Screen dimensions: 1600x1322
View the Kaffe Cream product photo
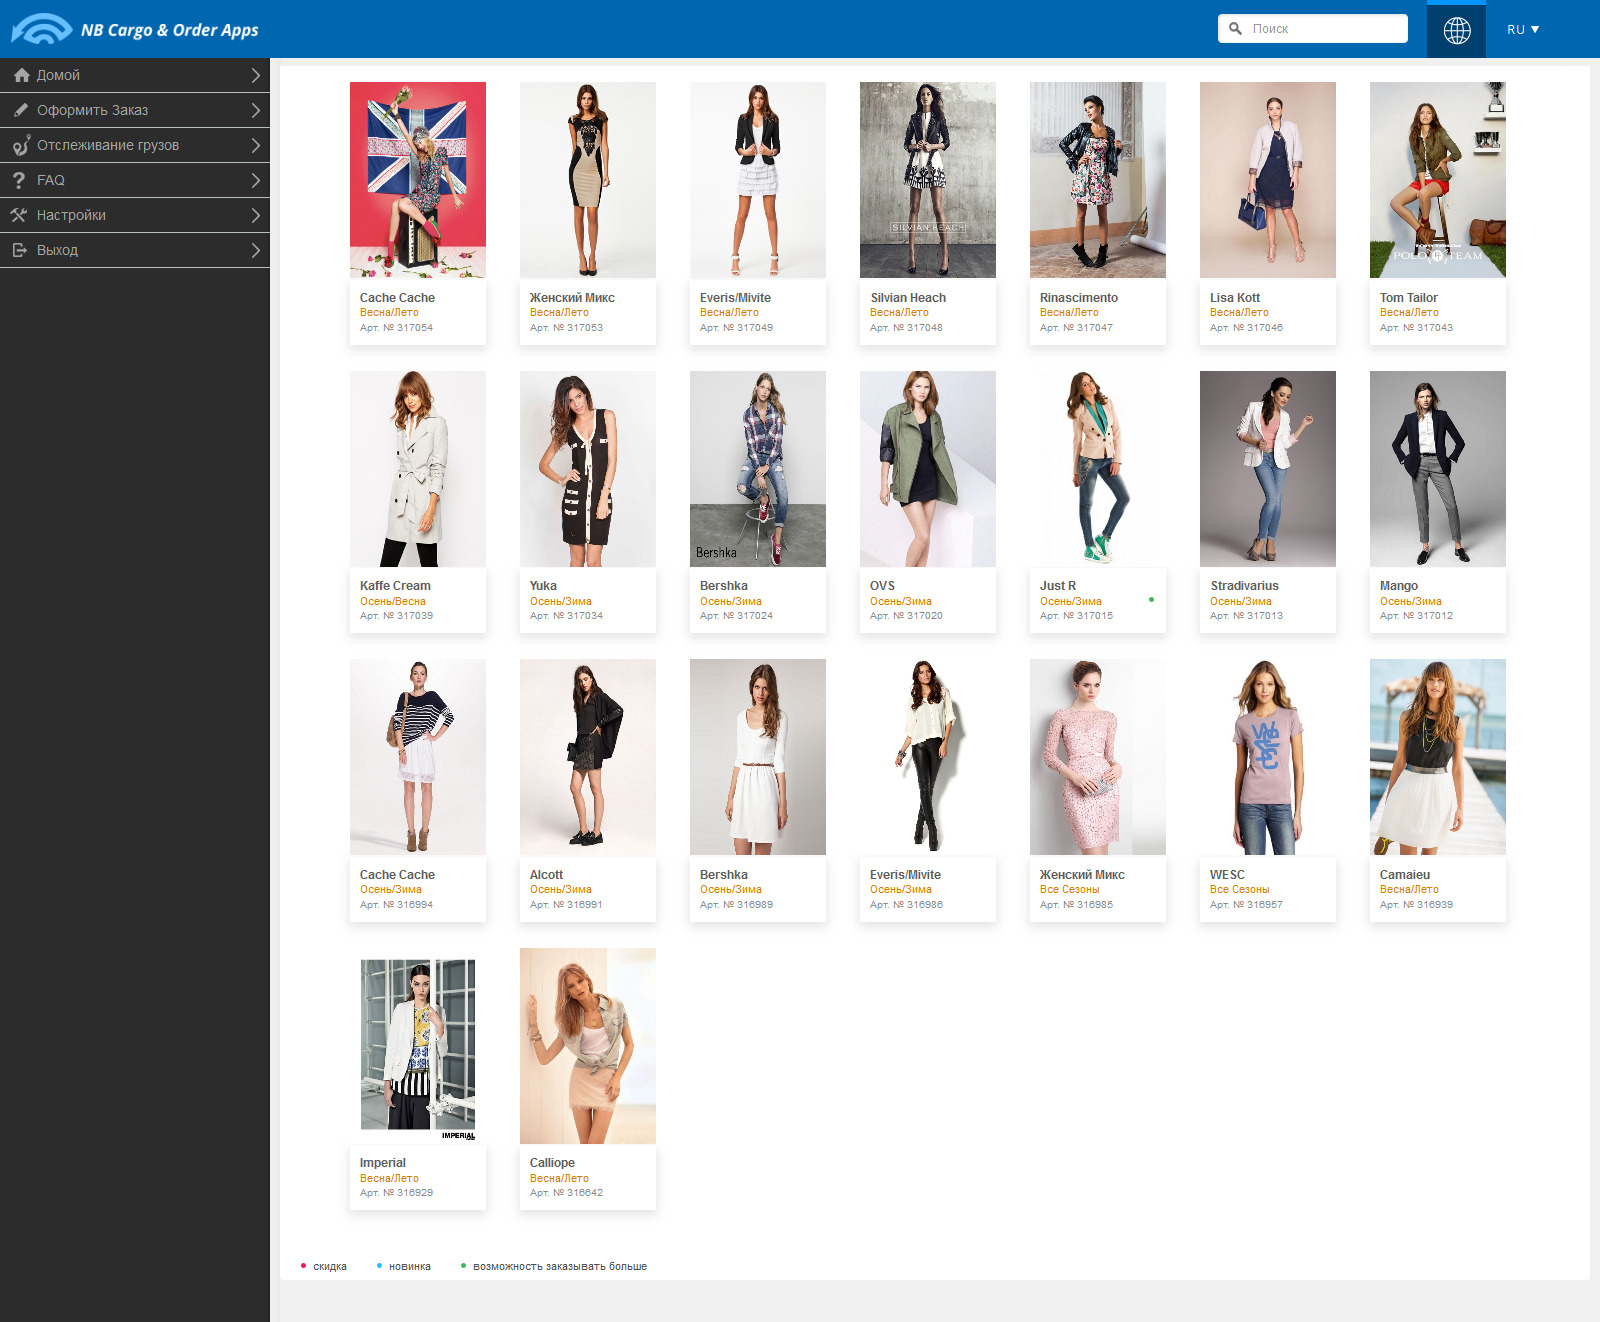(418, 469)
